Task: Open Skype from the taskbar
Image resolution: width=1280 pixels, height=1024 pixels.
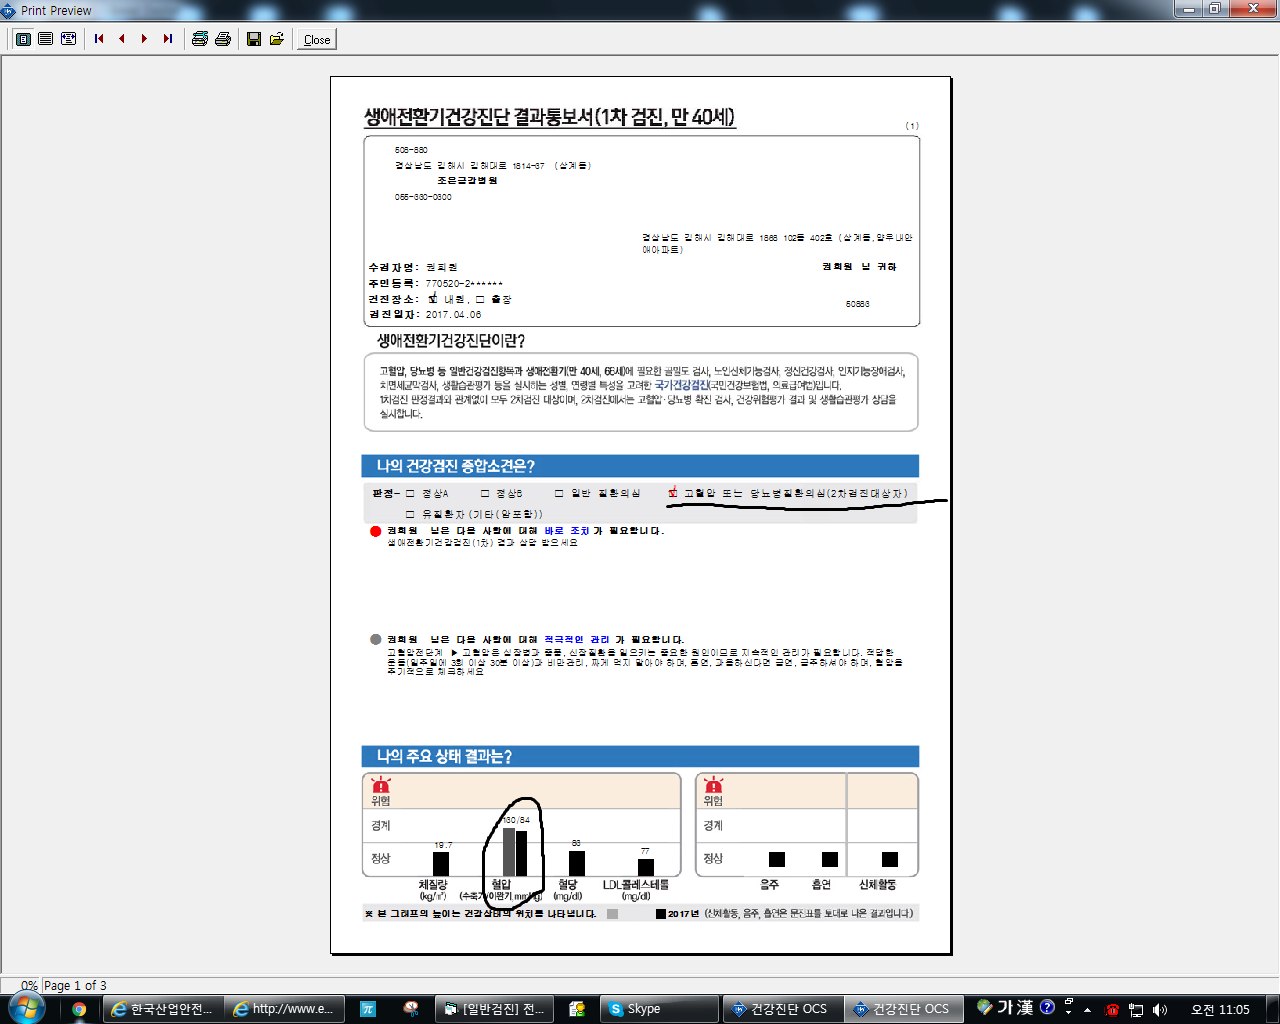Action: (x=659, y=1009)
